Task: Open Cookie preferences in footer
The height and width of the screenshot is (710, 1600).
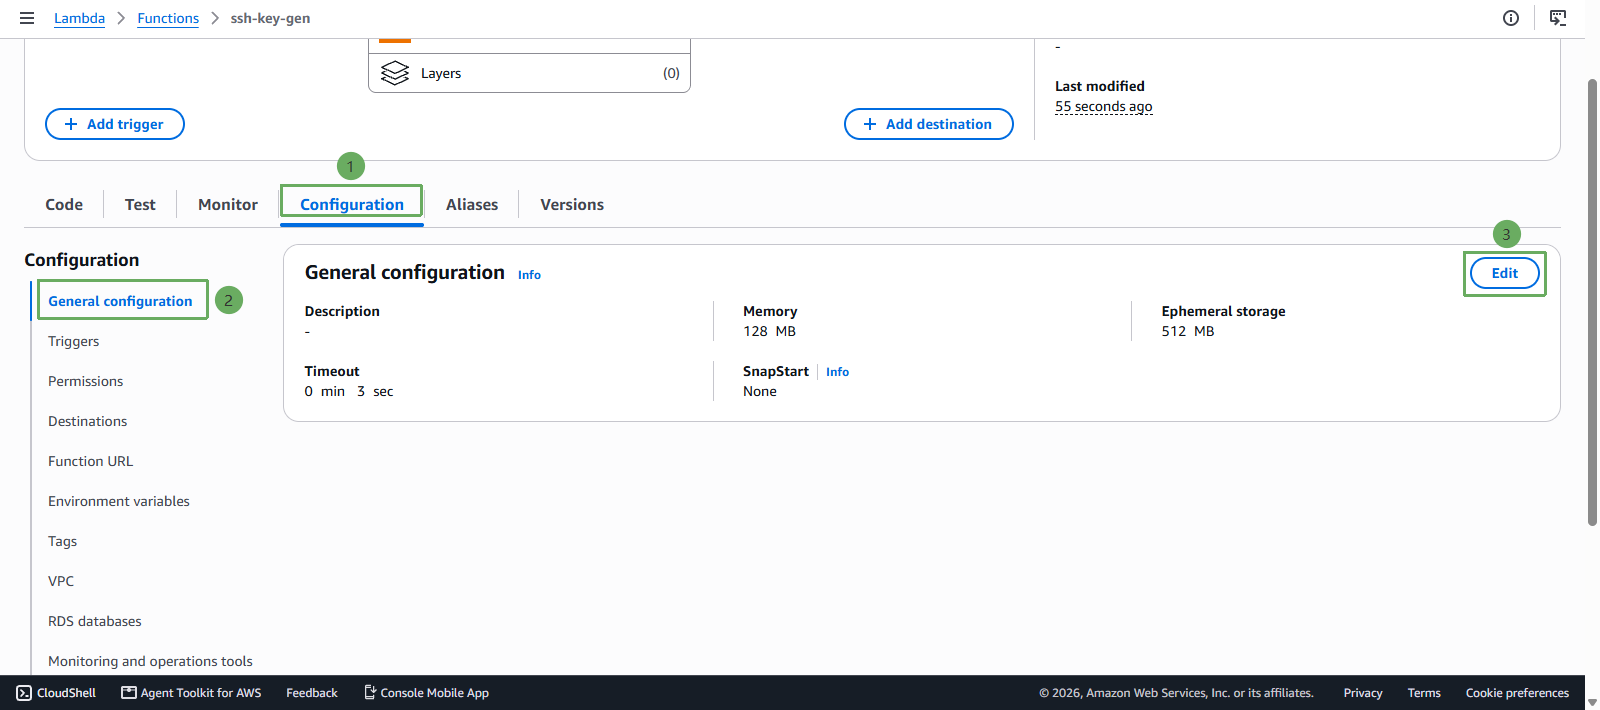Action: [1517, 693]
